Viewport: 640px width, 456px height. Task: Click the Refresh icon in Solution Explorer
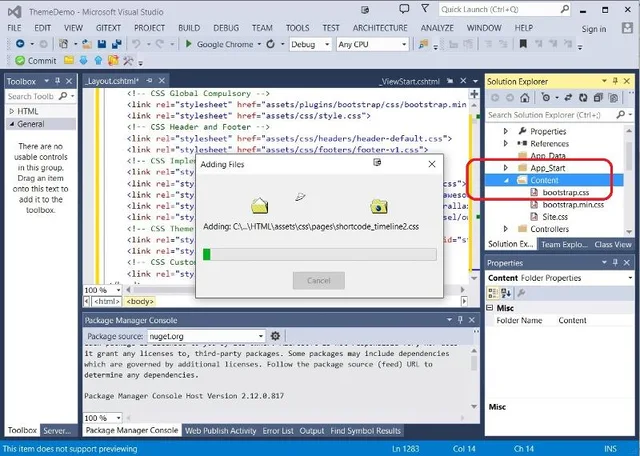[583, 98]
